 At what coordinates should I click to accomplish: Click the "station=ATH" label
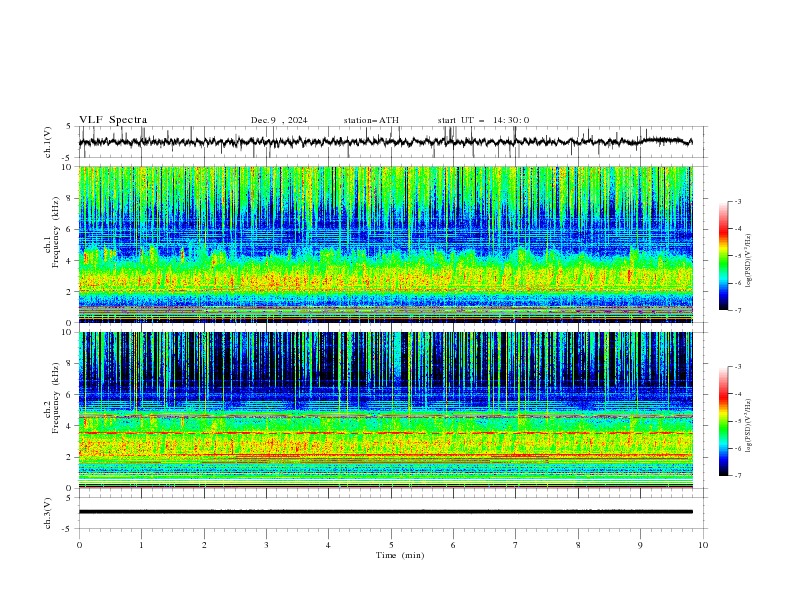(371, 120)
